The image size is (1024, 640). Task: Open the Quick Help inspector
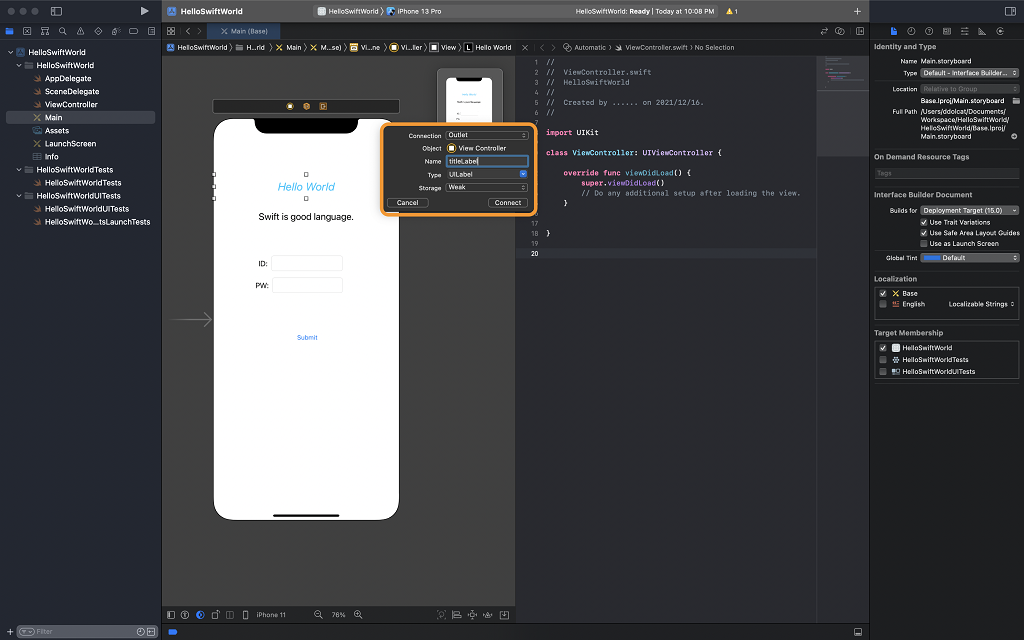click(929, 32)
